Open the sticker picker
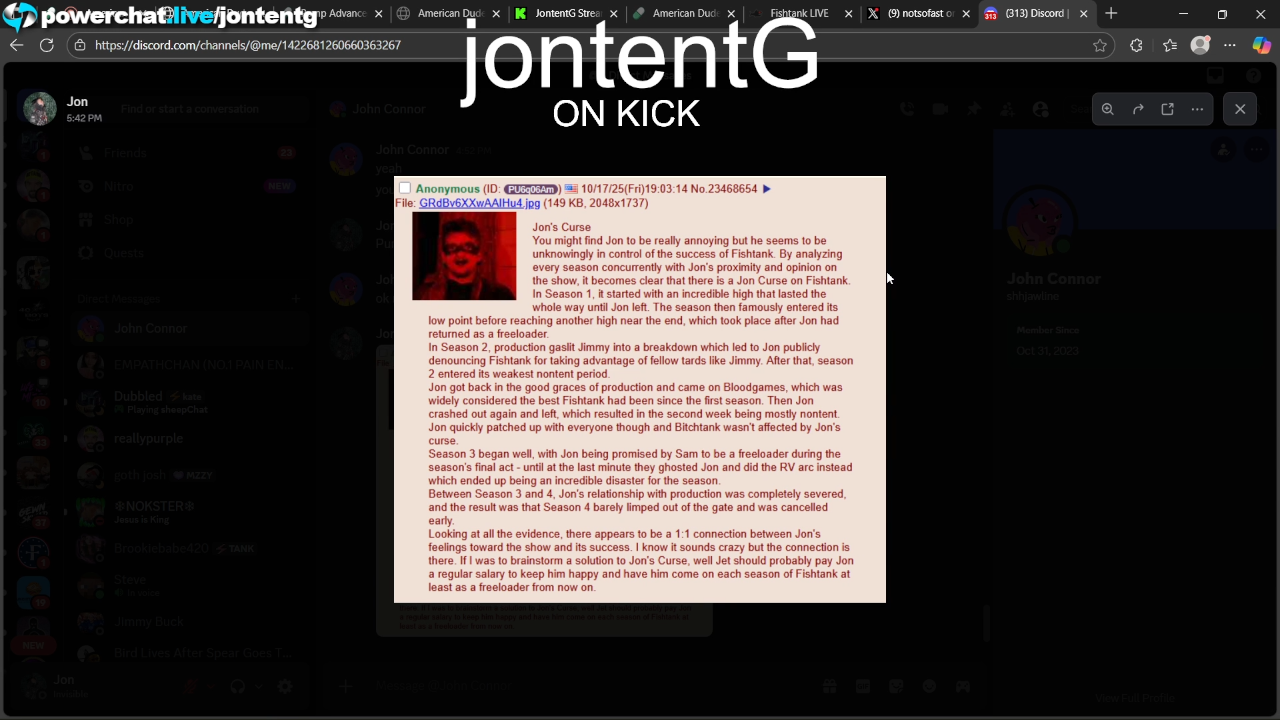The image size is (1280, 720). coord(896,686)
